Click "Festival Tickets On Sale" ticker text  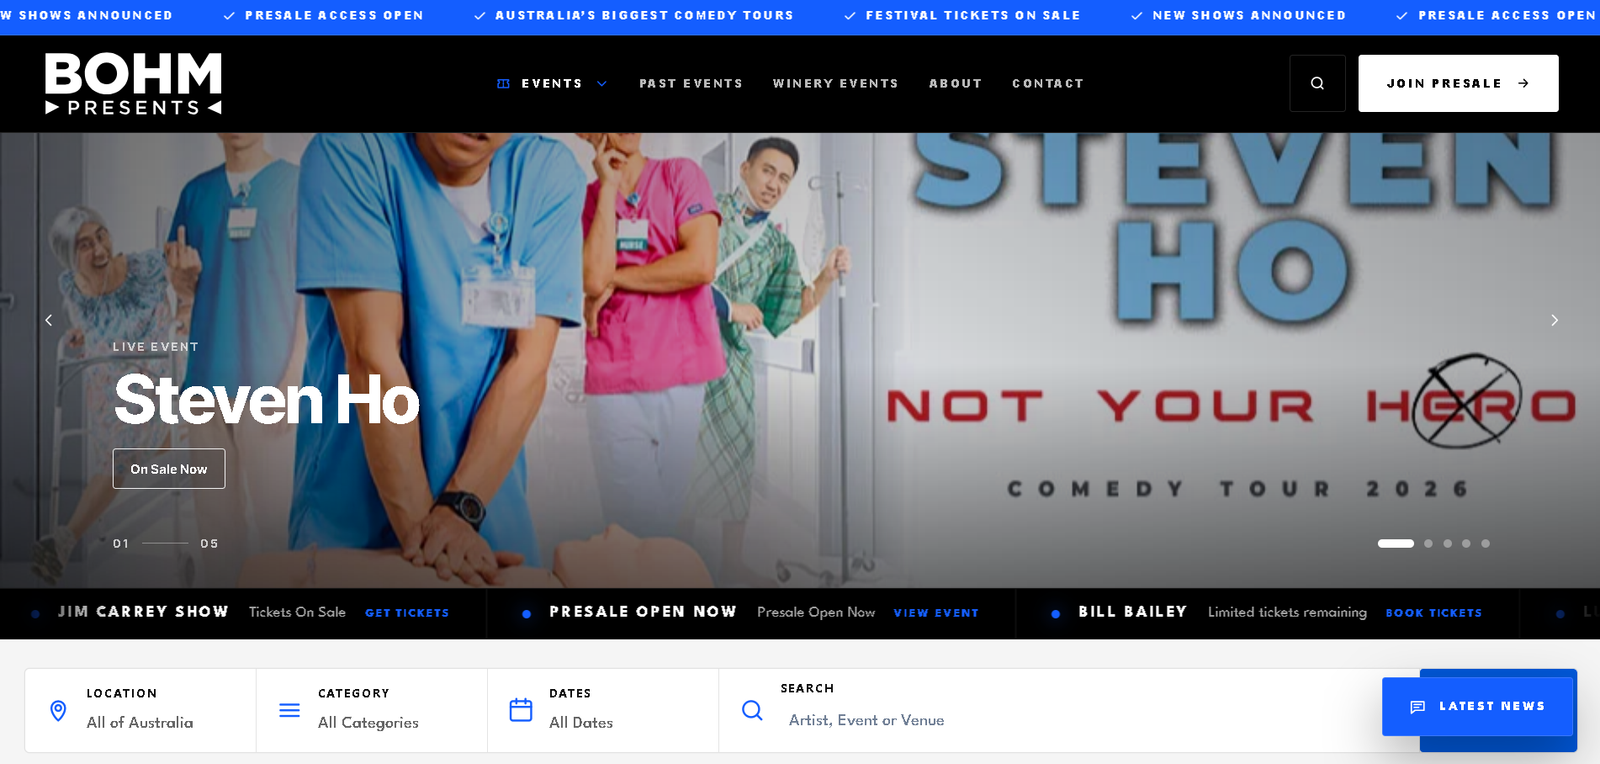973,15
